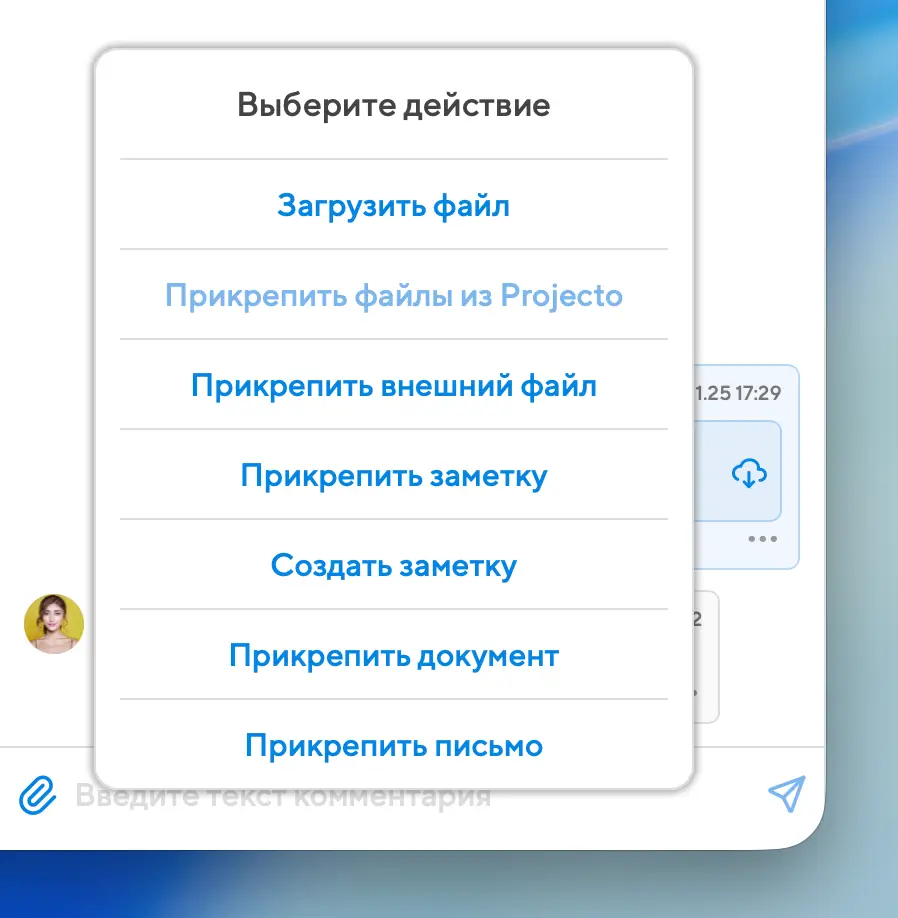Click the cloud download icon

coord(749,473)
